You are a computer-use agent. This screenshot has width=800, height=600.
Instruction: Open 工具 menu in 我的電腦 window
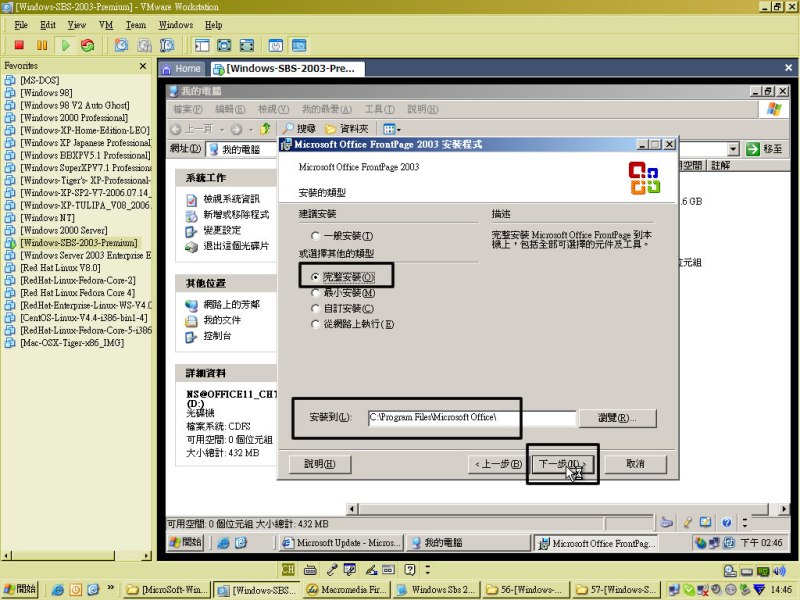point(380,109)
